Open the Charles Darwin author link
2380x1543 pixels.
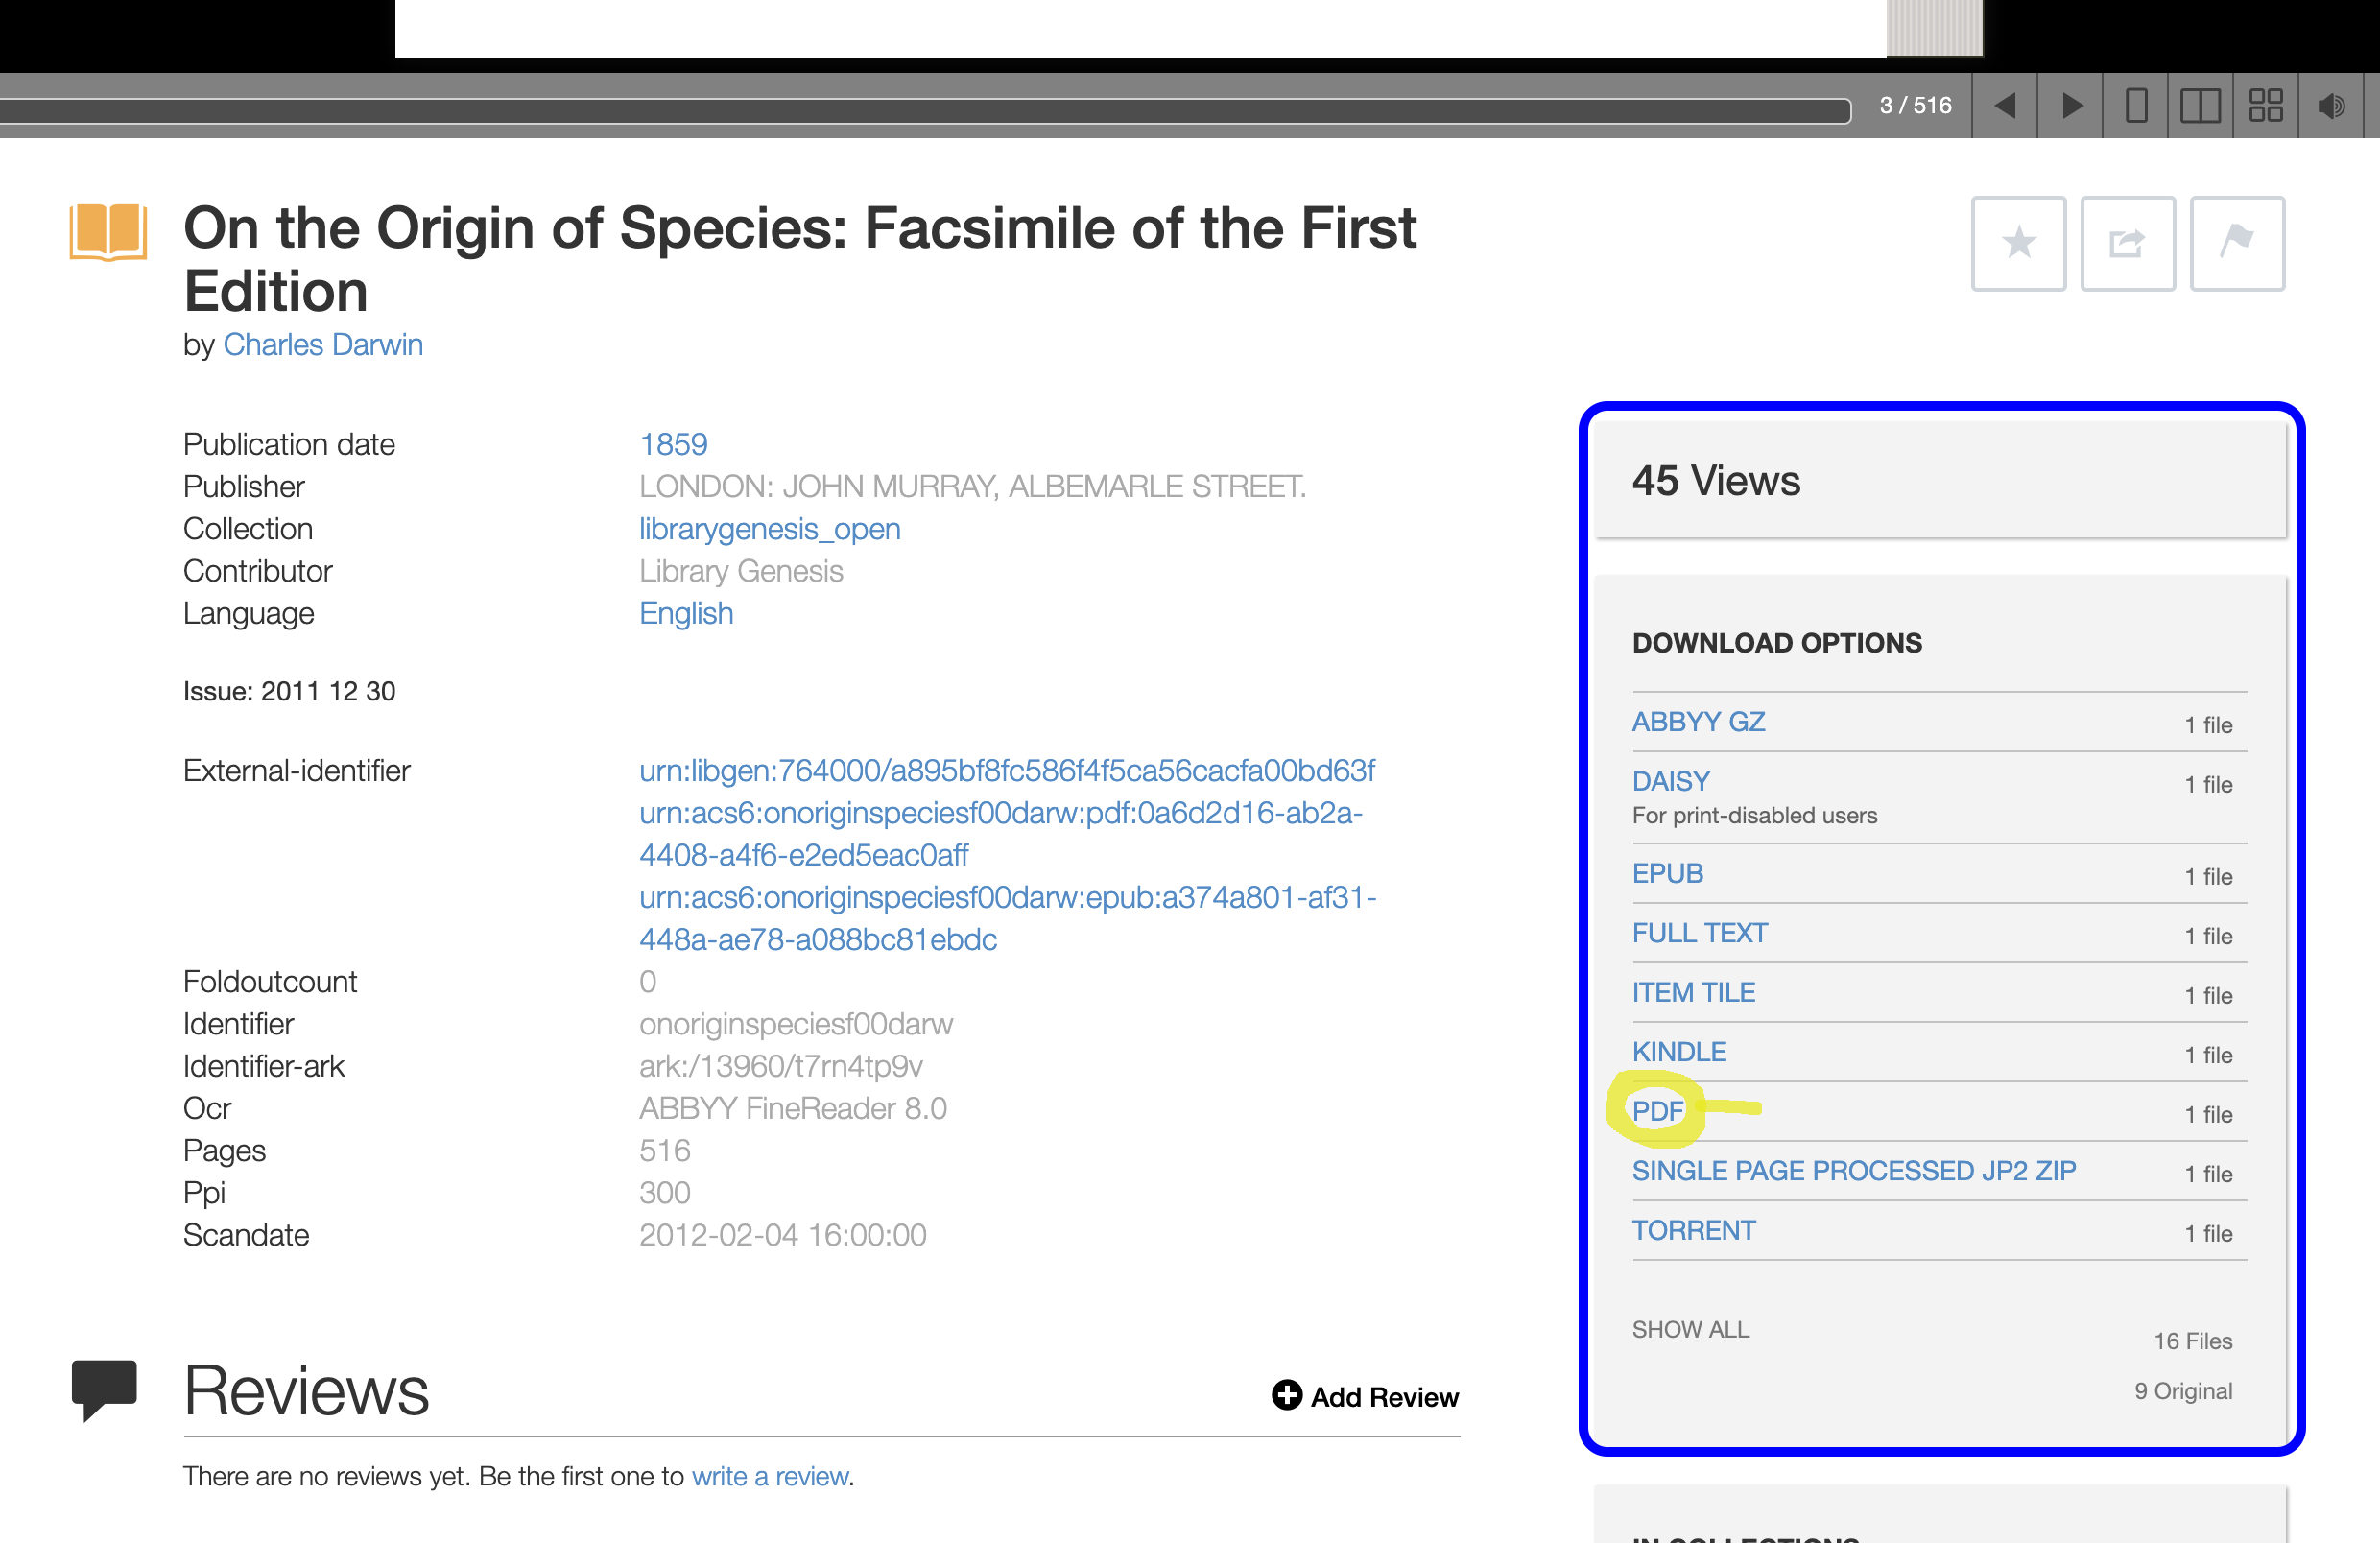322,344
